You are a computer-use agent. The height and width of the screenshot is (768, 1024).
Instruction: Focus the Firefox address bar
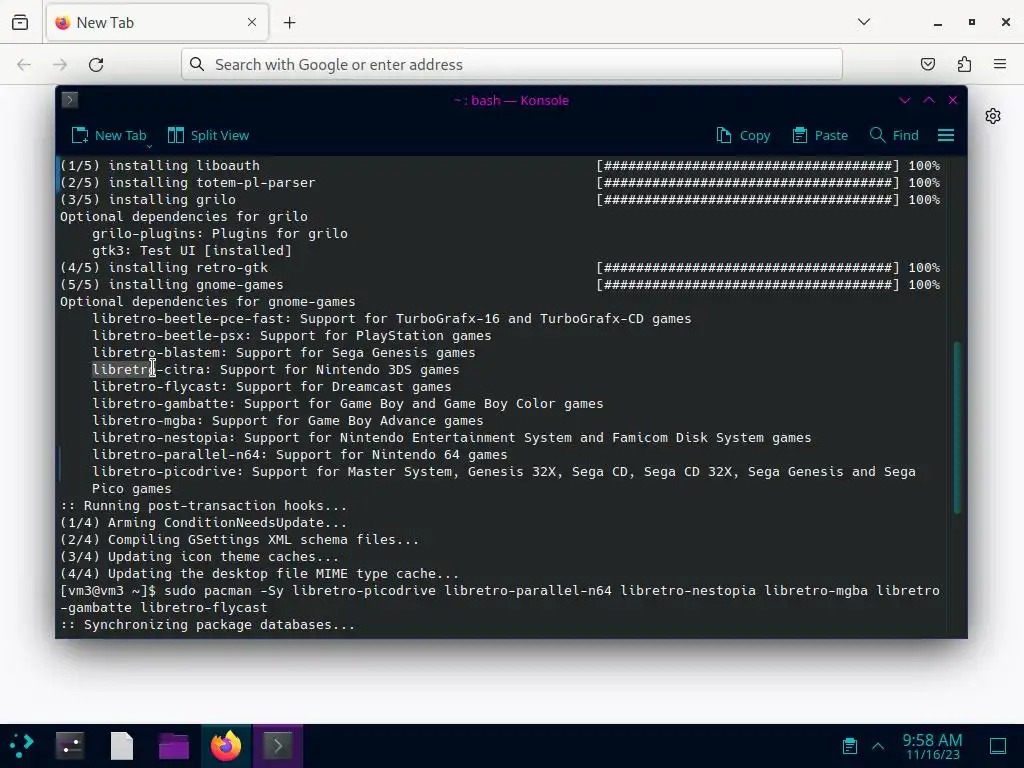click(x=511, y=64)
